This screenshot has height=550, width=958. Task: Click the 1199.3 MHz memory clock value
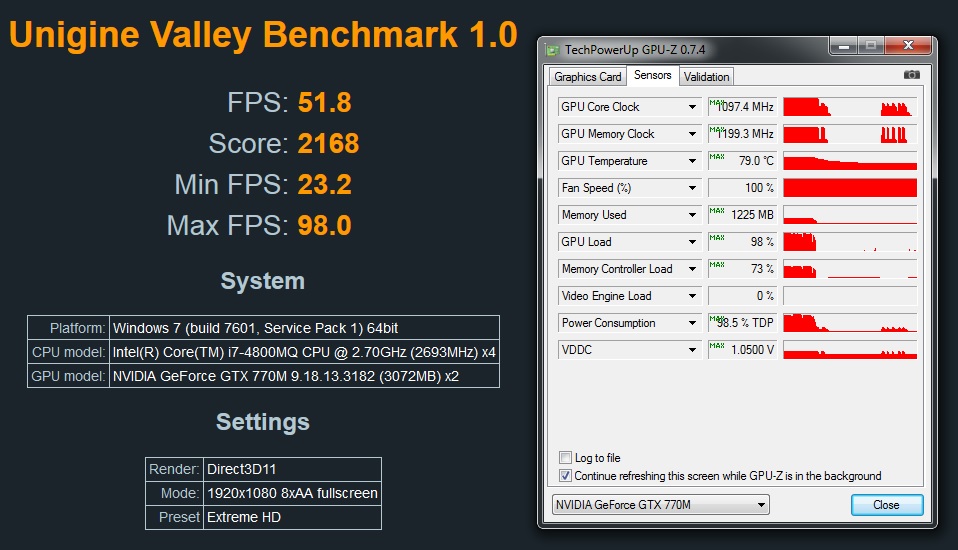742,134
